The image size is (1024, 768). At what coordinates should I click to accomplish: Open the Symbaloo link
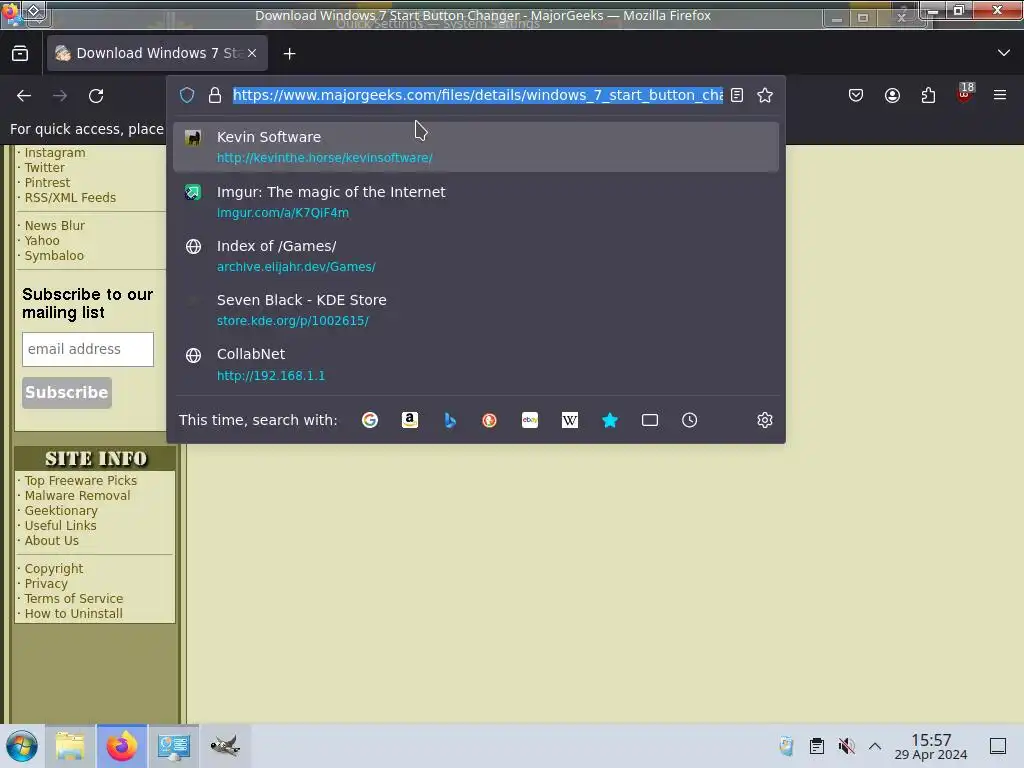(x=54, y=256)
